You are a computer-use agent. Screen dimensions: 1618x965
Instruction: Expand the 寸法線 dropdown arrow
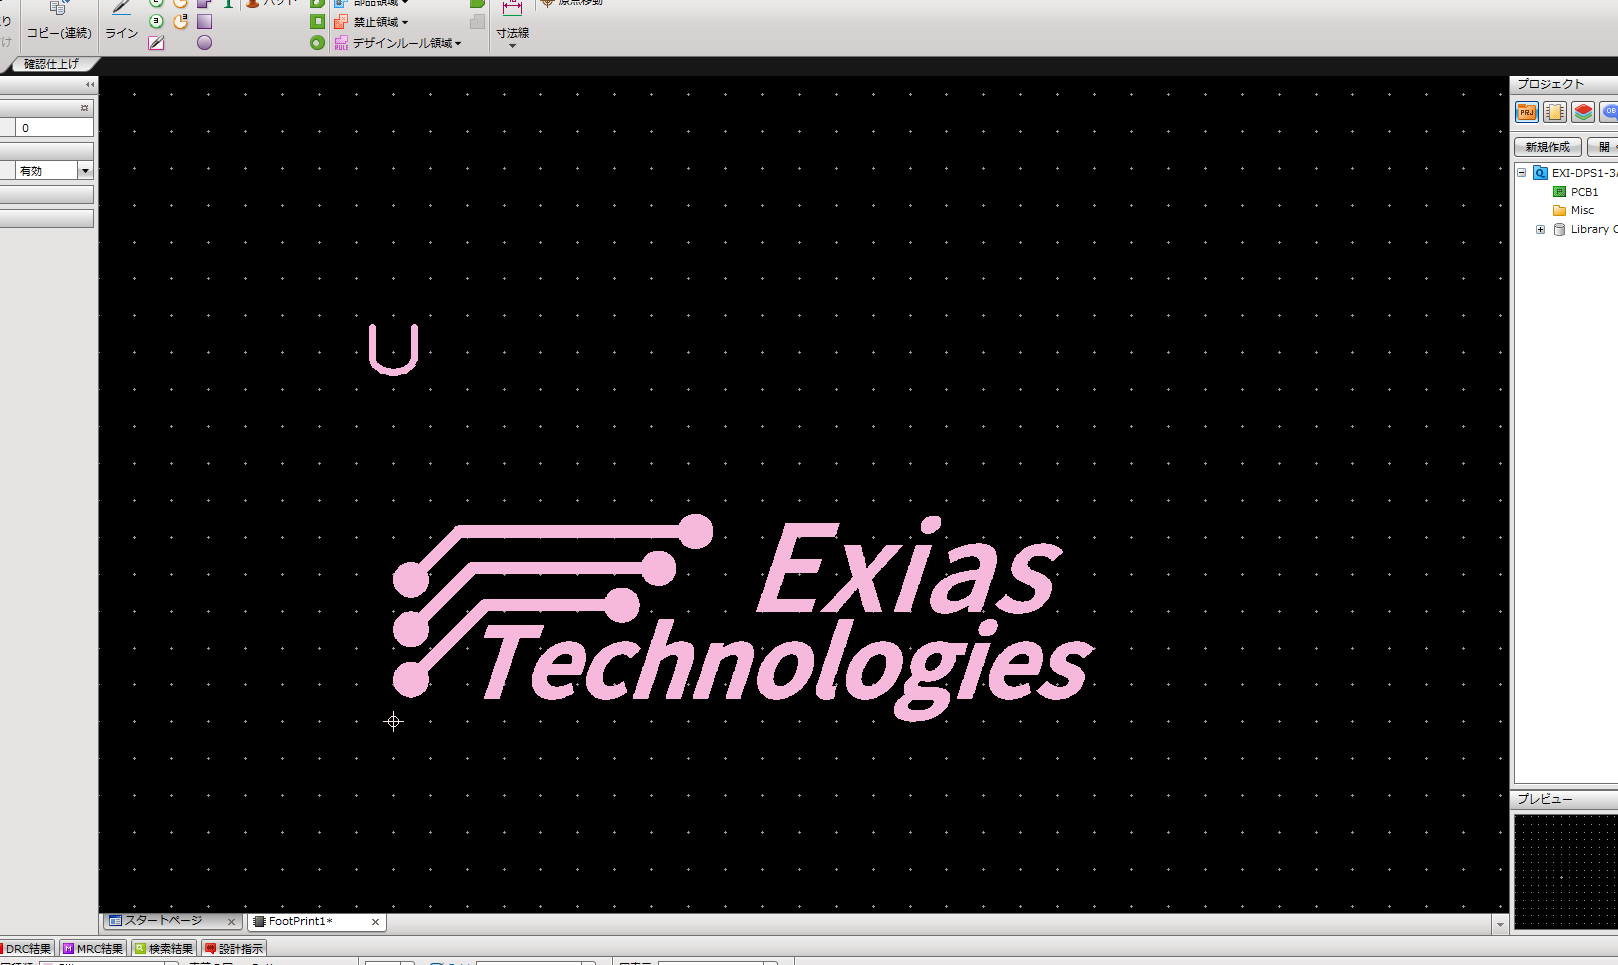click(512, 46)
